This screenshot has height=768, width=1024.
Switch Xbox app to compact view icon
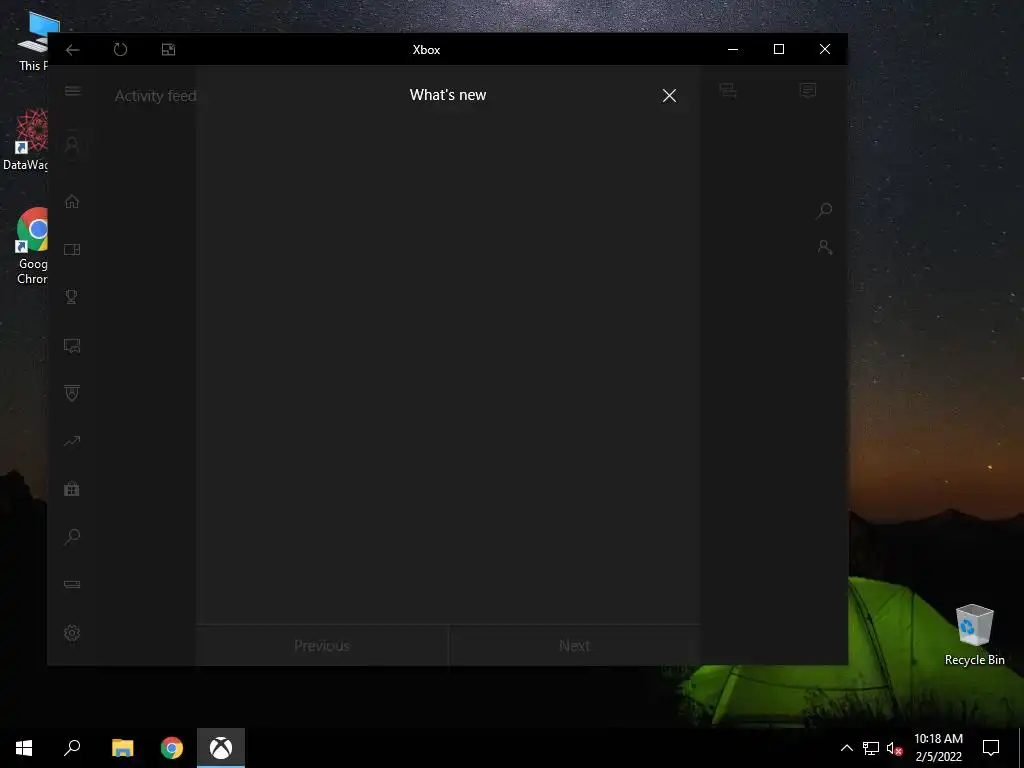168,50
